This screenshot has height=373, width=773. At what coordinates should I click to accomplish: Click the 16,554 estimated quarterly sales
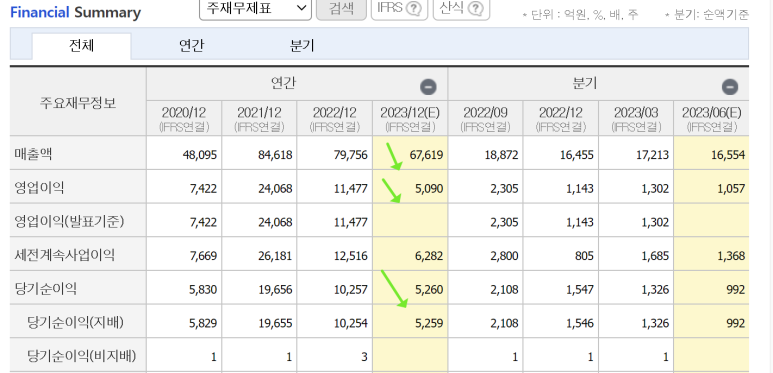click(728, 155)
